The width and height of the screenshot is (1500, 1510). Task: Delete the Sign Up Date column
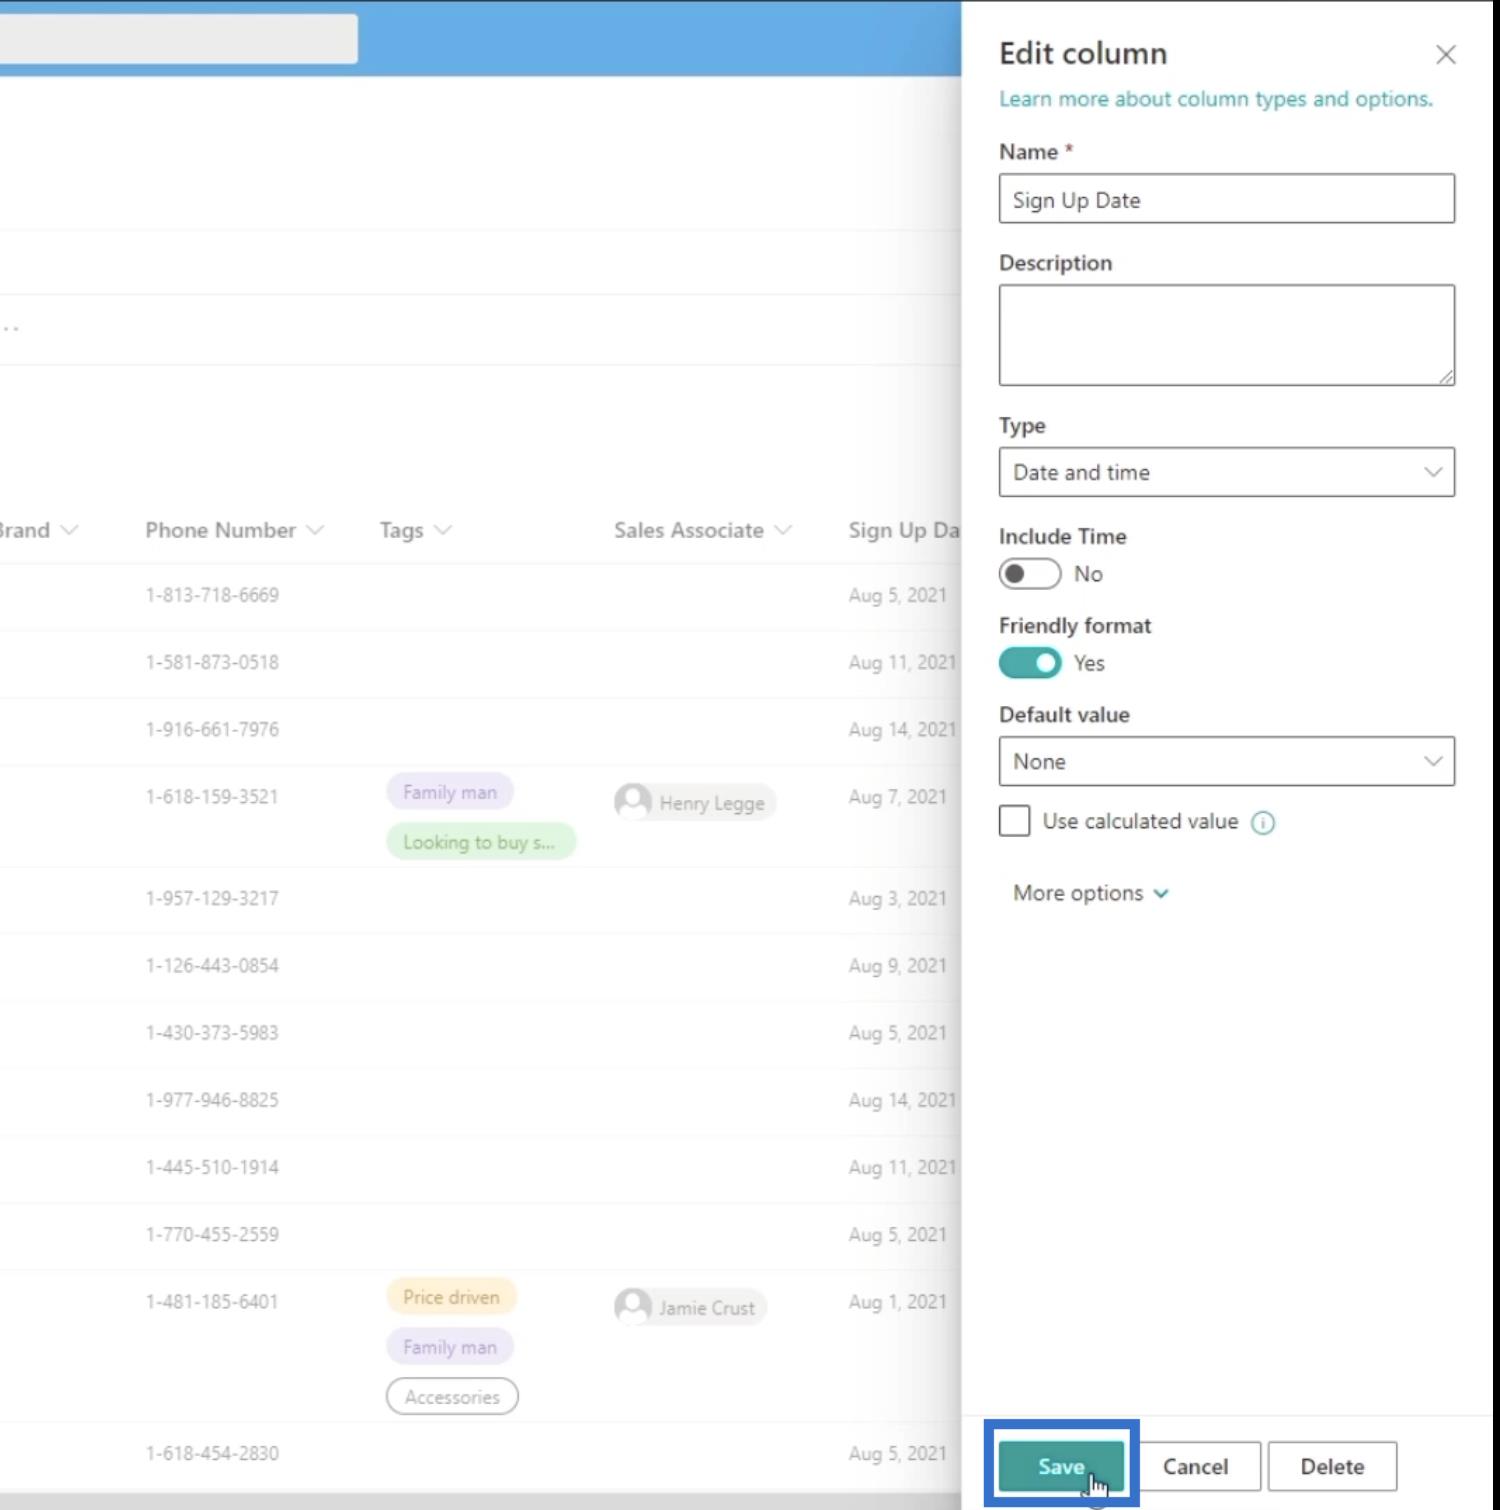[x=1331, y=1466]
